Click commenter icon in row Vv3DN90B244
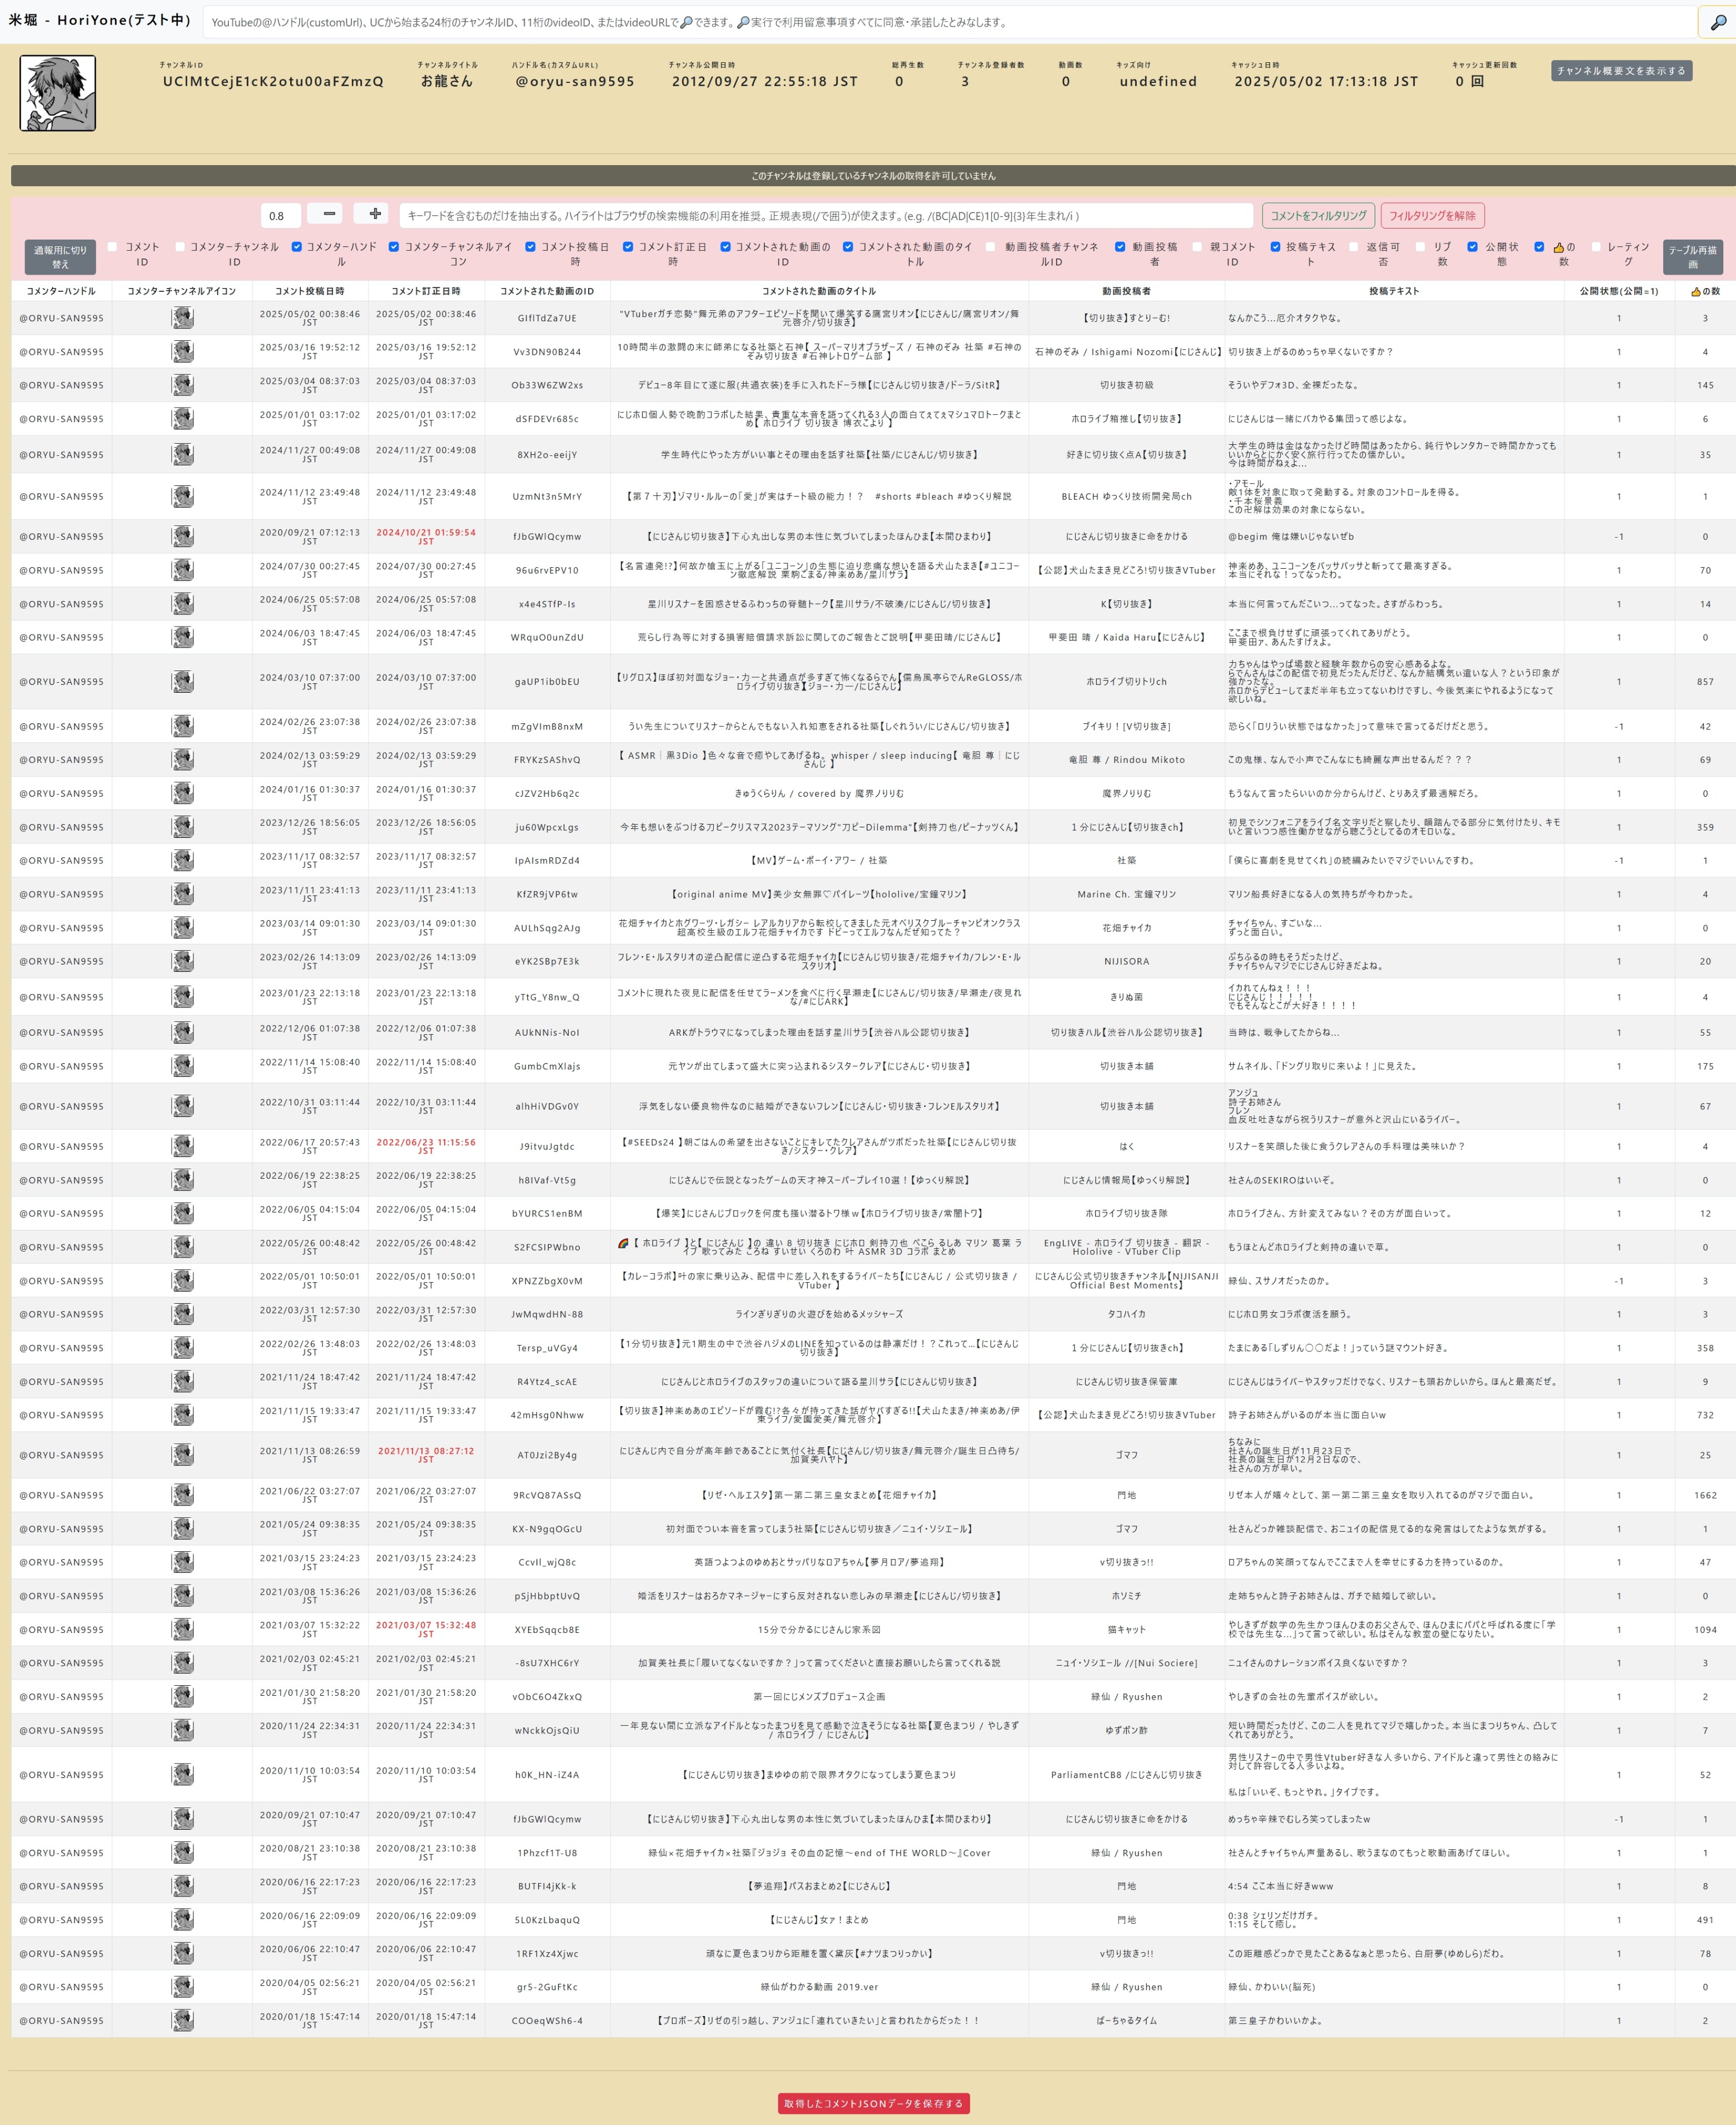The height and width of the screenshot is (2125, 1736). pyautogui.click(x=182, y=352)
